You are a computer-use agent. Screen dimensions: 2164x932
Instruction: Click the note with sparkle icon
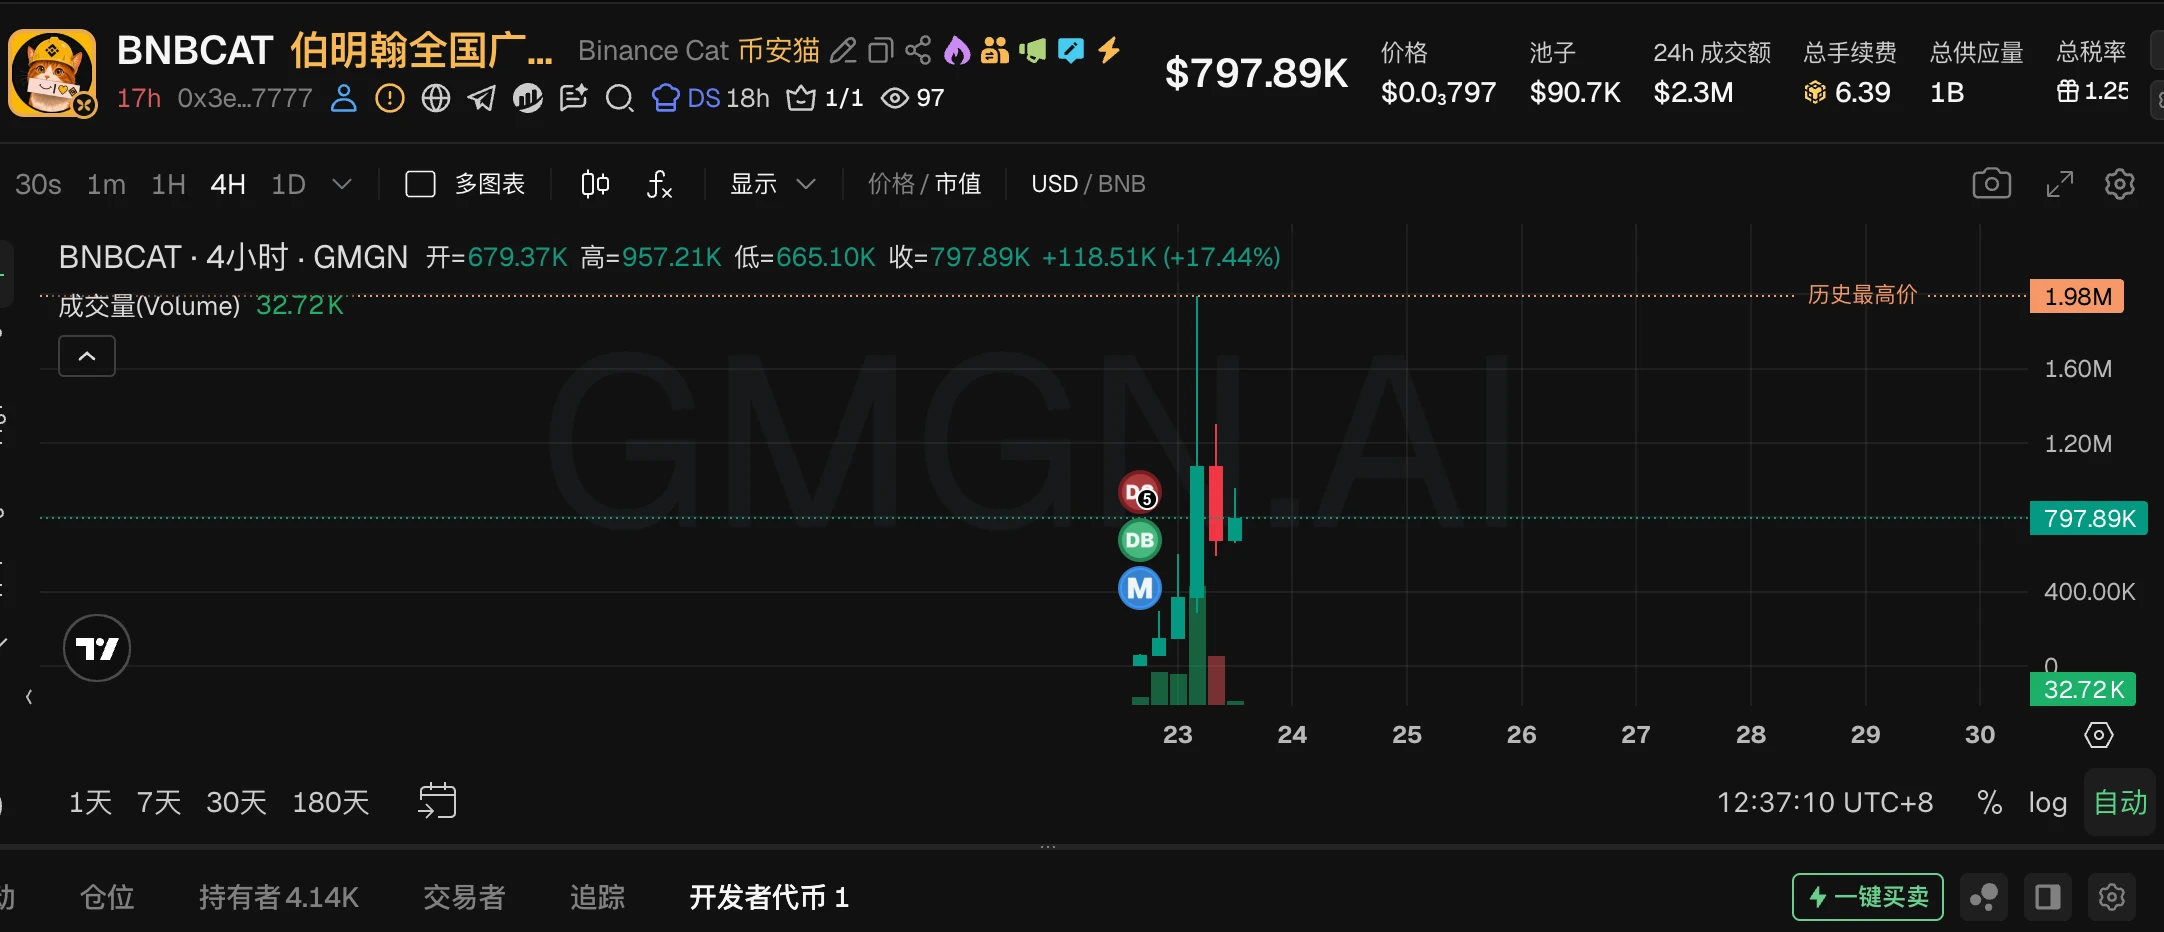pos(573,98)
